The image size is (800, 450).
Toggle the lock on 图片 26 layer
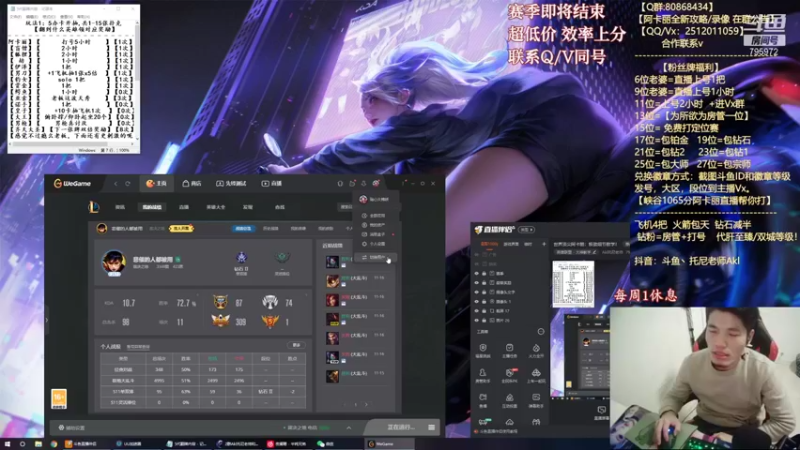click(x=484, y=320)
